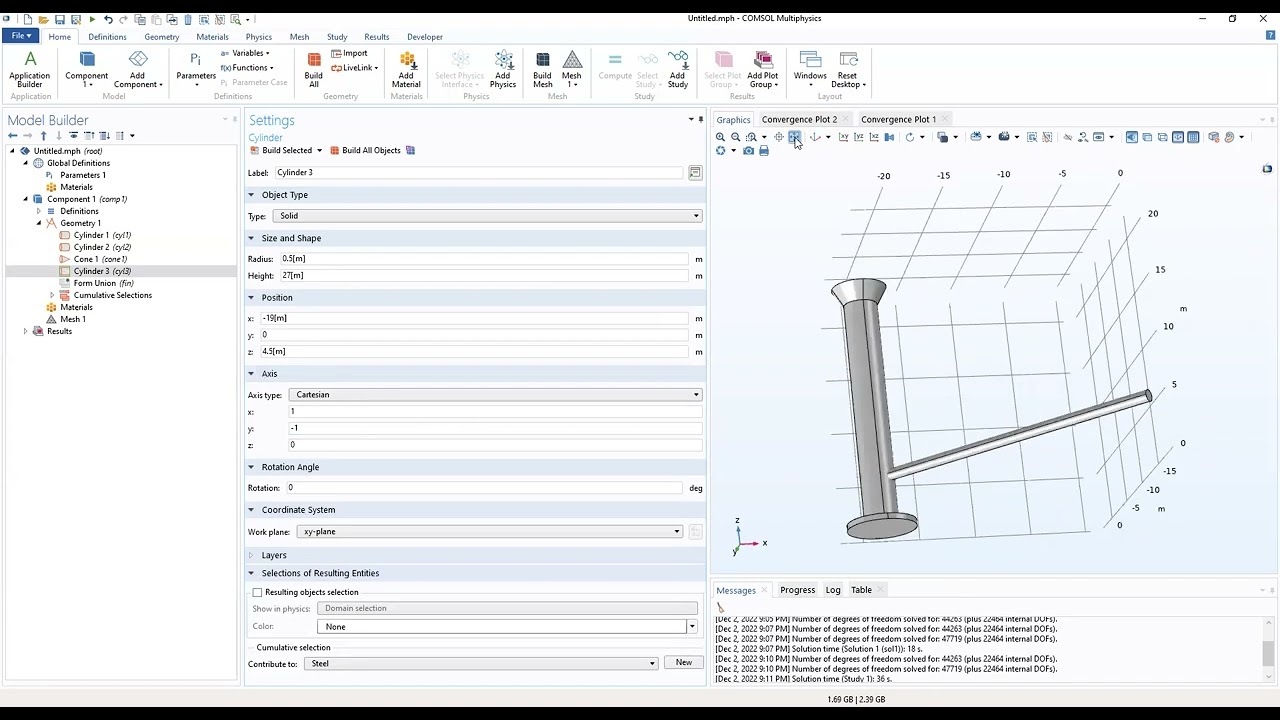The width and height of the screenshot is (1280, 720).
Task: Open the Geometry ribbon tab
Action: tap(161, 37)
